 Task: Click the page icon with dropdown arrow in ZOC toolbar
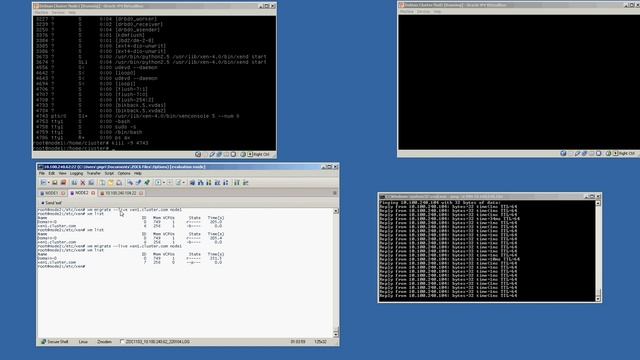point(178,182)
